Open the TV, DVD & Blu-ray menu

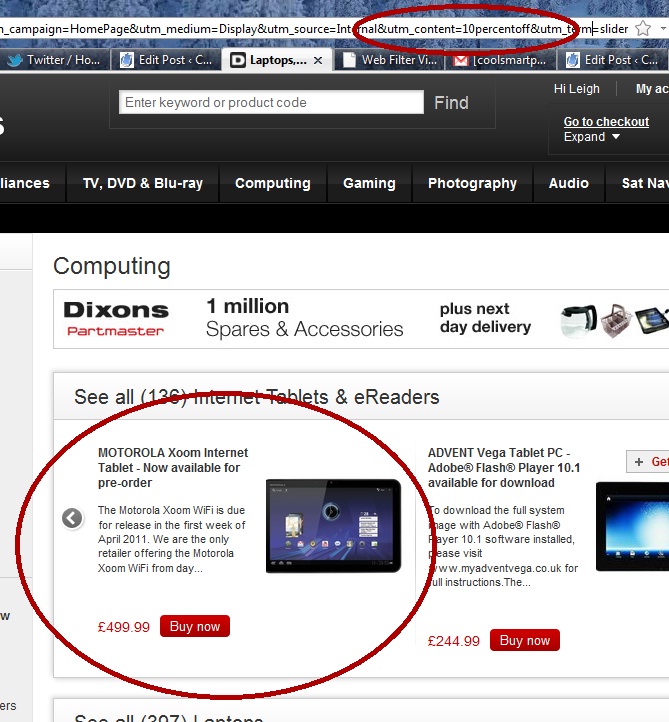click(x=143, y=183)
